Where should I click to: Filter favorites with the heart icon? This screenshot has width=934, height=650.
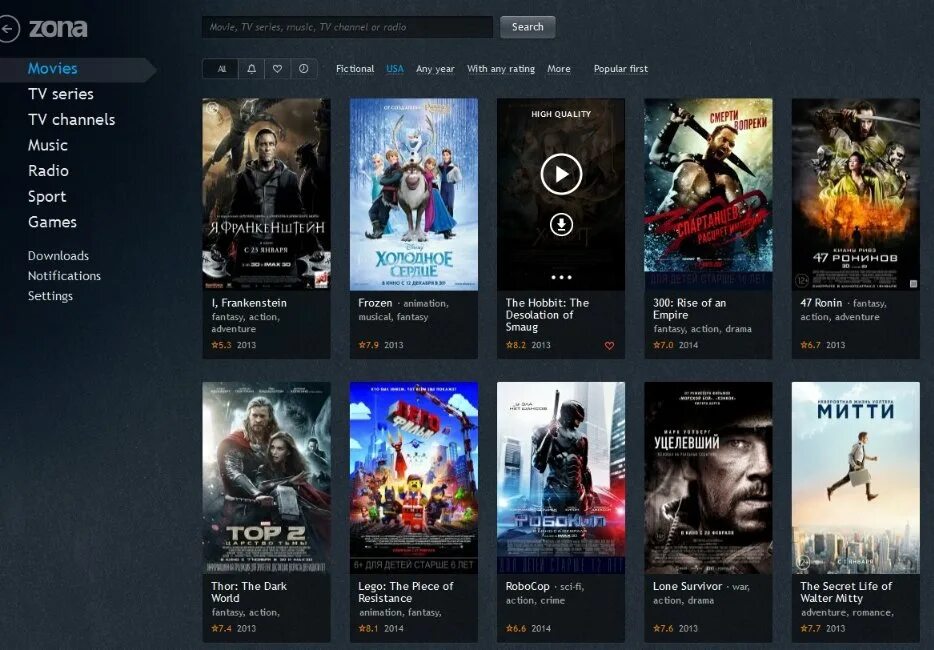pyautogui.click(x=278, y=69)
